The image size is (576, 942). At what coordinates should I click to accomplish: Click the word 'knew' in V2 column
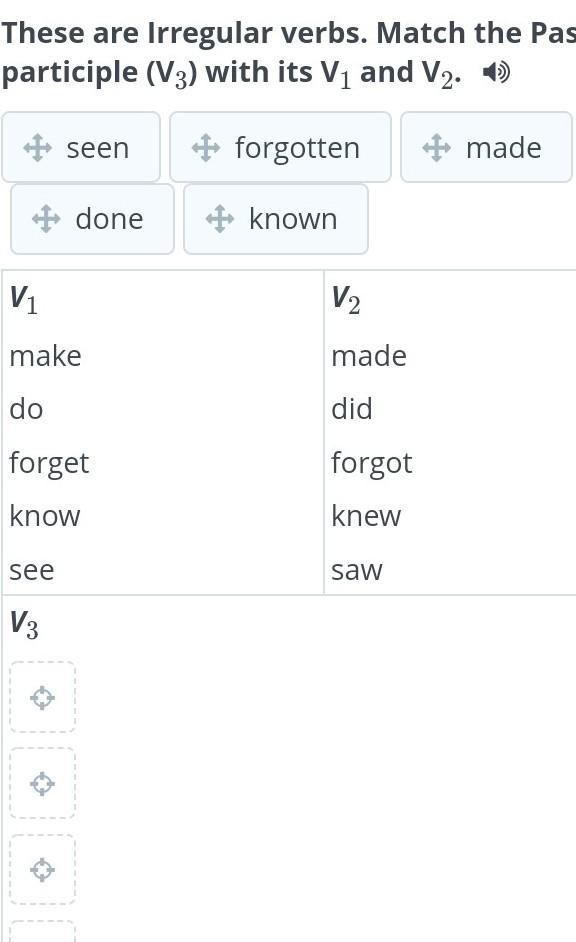point(366,515)
